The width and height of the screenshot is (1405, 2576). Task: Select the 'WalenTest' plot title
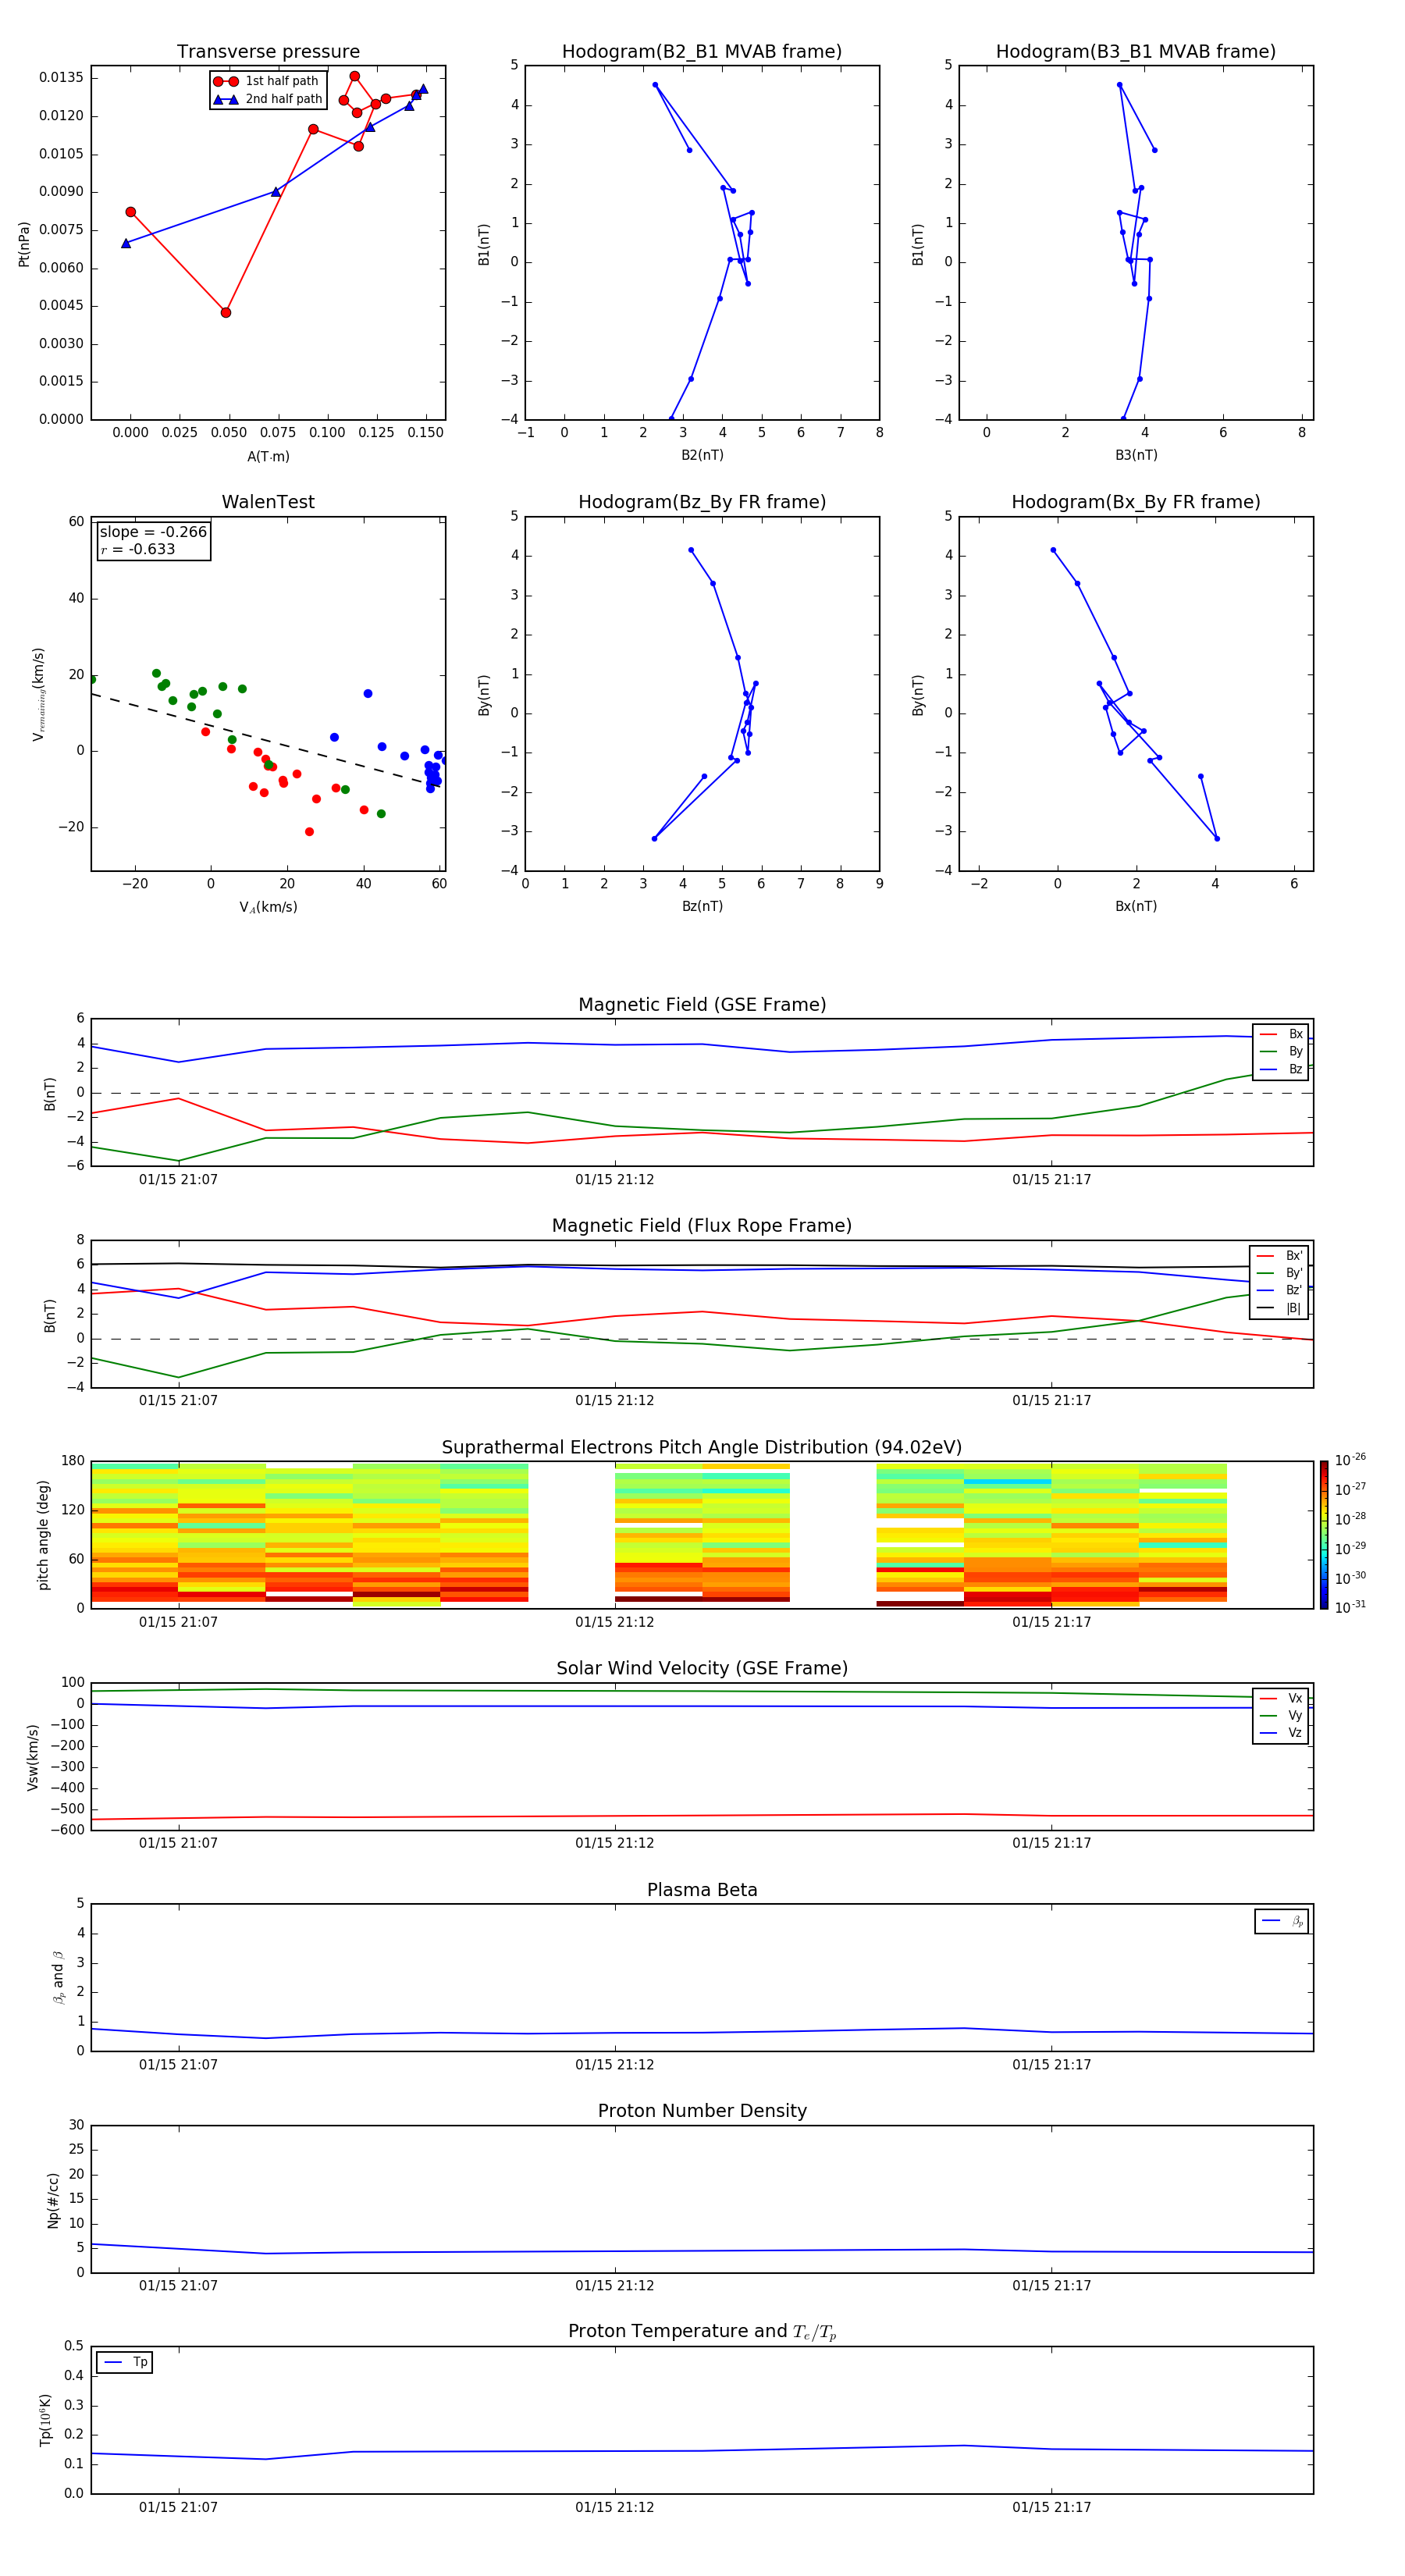[x=268, y=502]
